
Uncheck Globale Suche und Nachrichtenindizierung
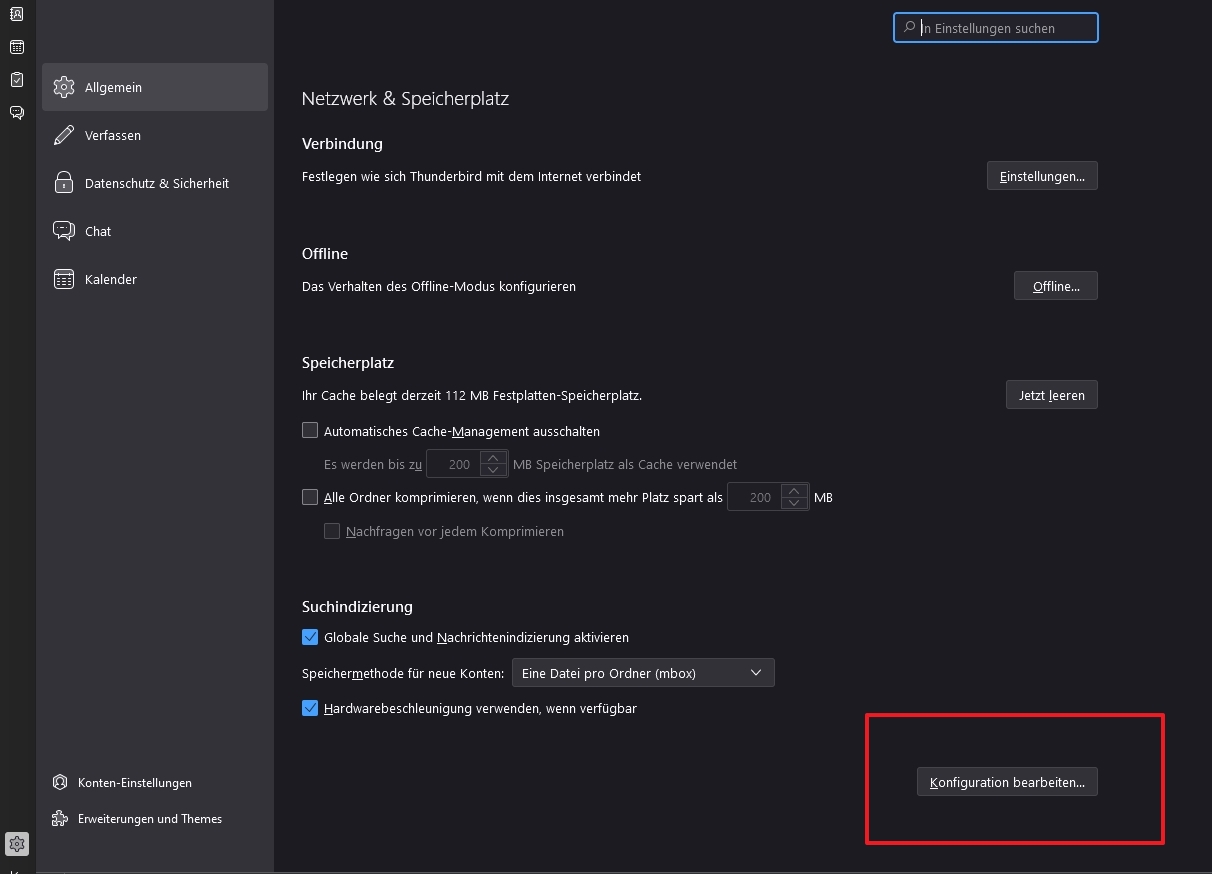[310, 637]
